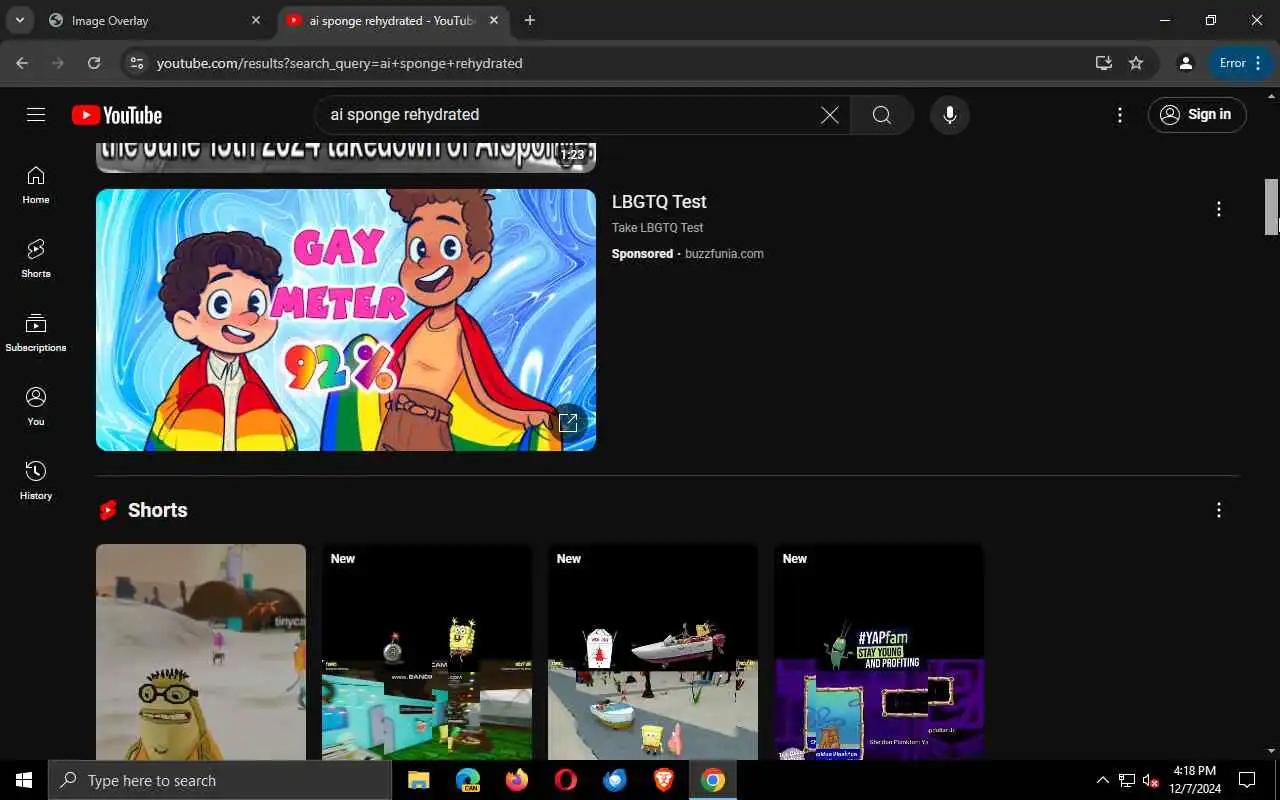Viewport: 1280px width, 800px height.
Task: Open a new browser tab
Action: (530, 20)
